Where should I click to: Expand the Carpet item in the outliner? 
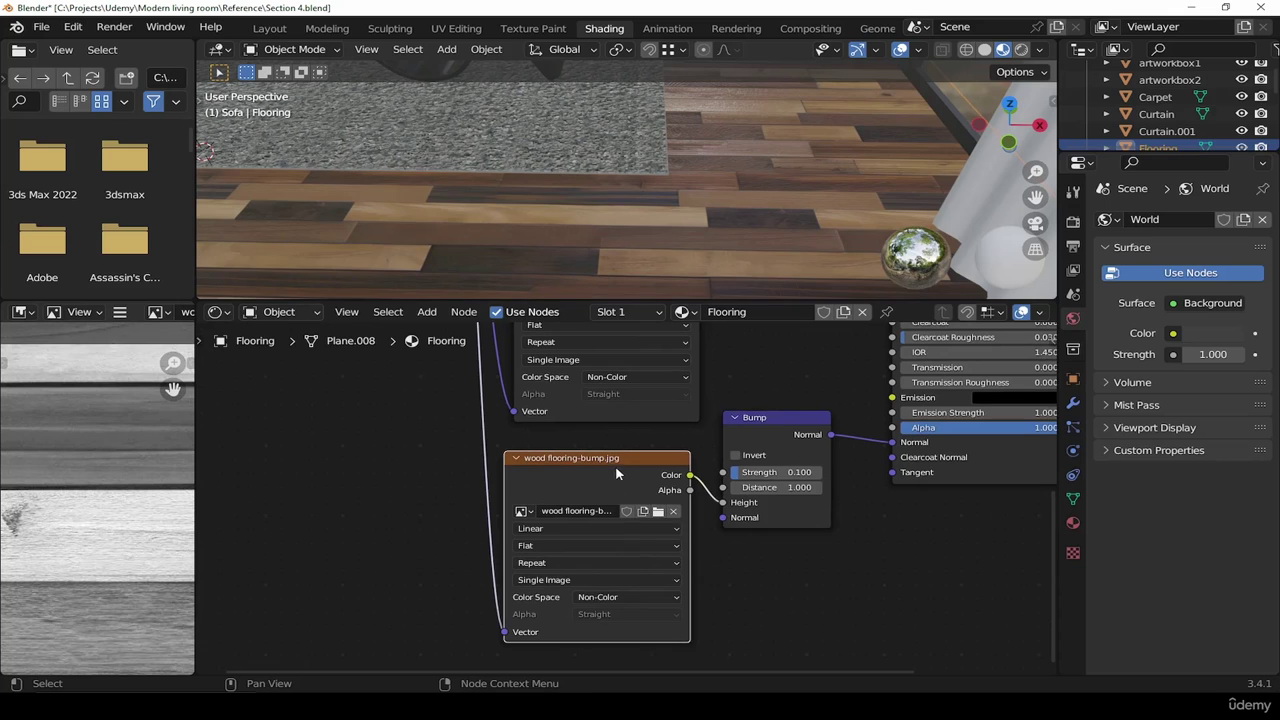[x=1106, y=97]
